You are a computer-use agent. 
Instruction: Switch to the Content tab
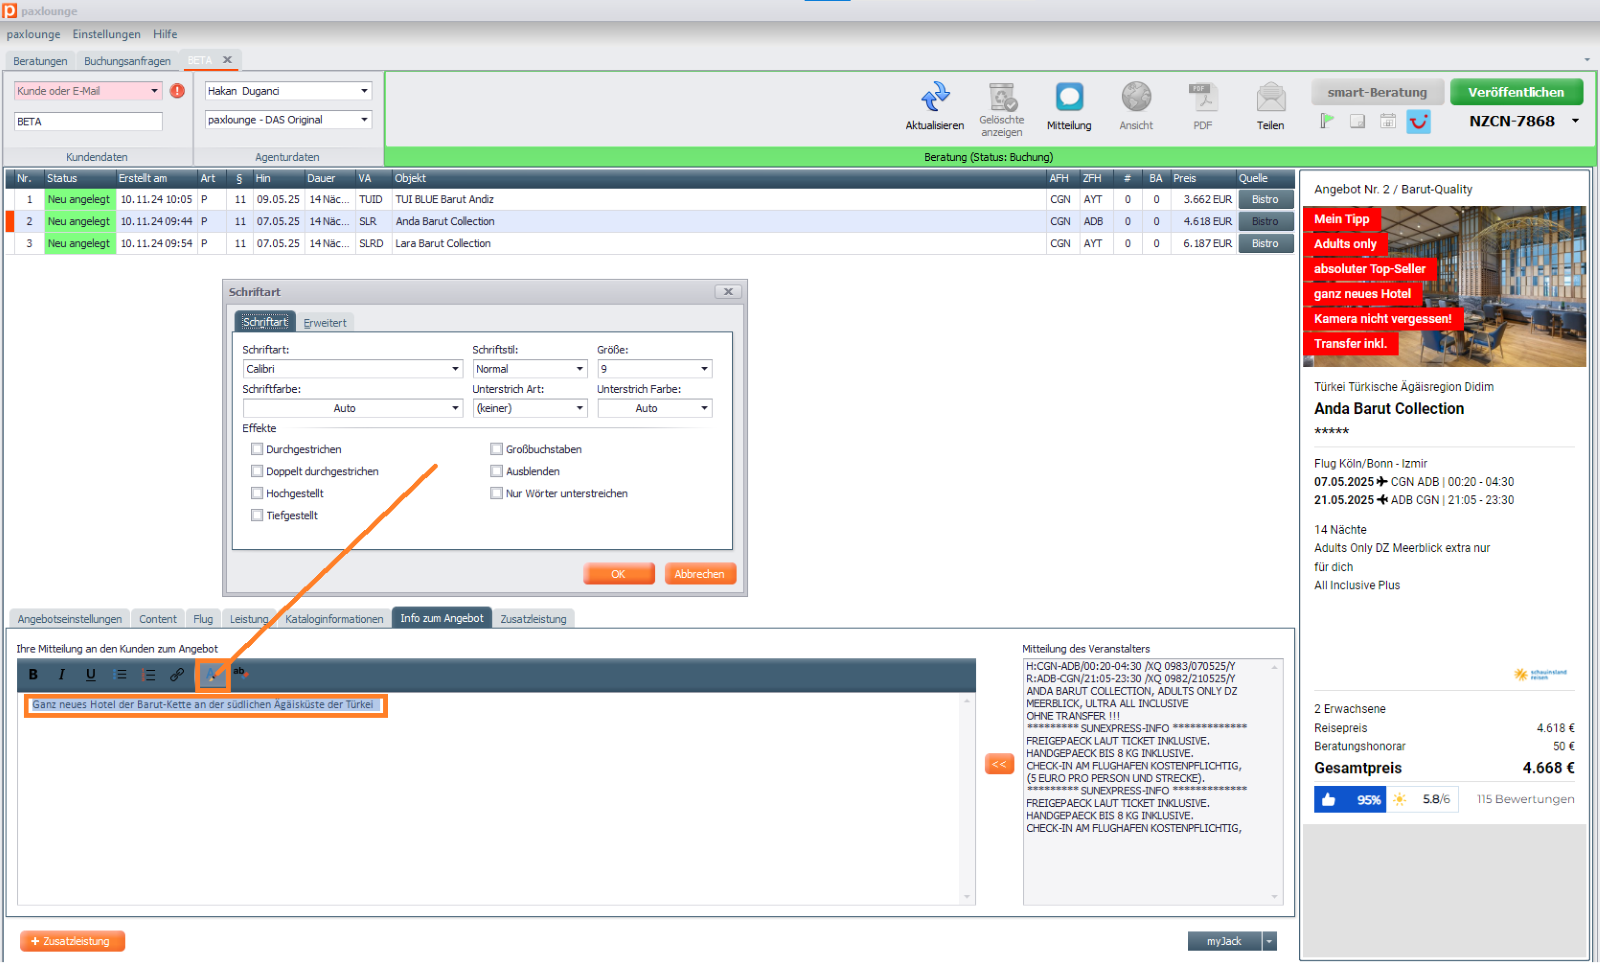click(158, 620)
